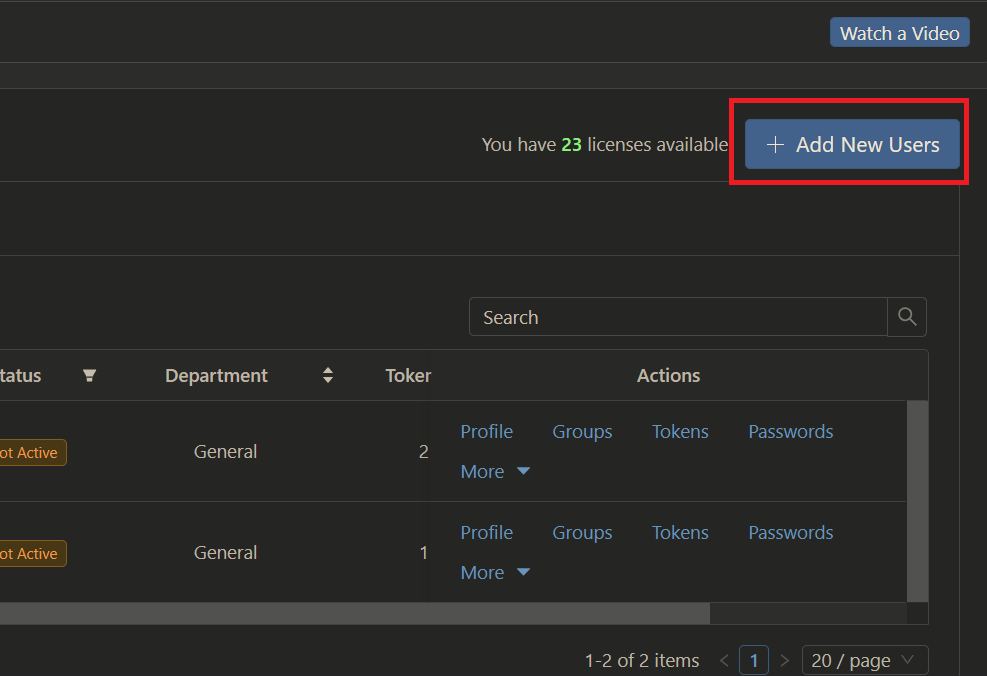Click the Add New Users button
Viewport: 987px width, 677px height.
[852, 144]
